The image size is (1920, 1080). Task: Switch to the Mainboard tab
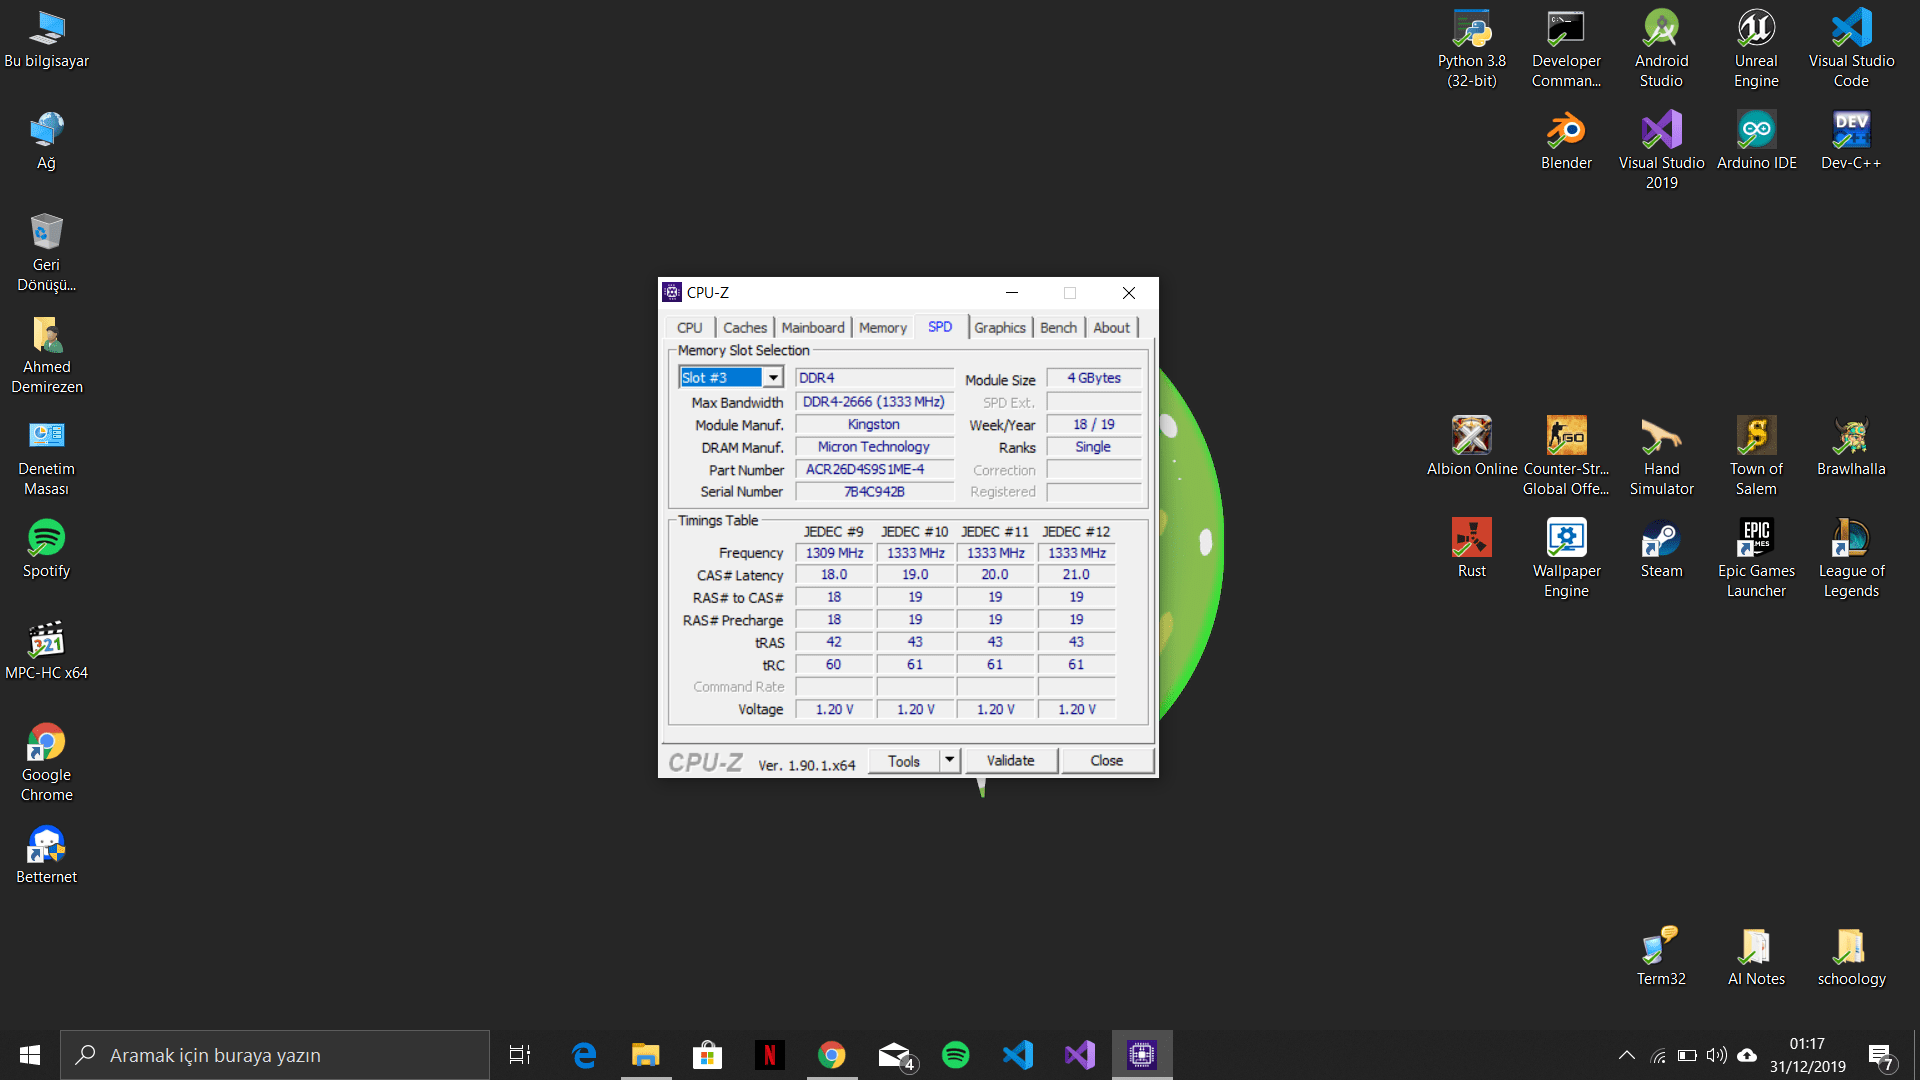click(812, 328)
